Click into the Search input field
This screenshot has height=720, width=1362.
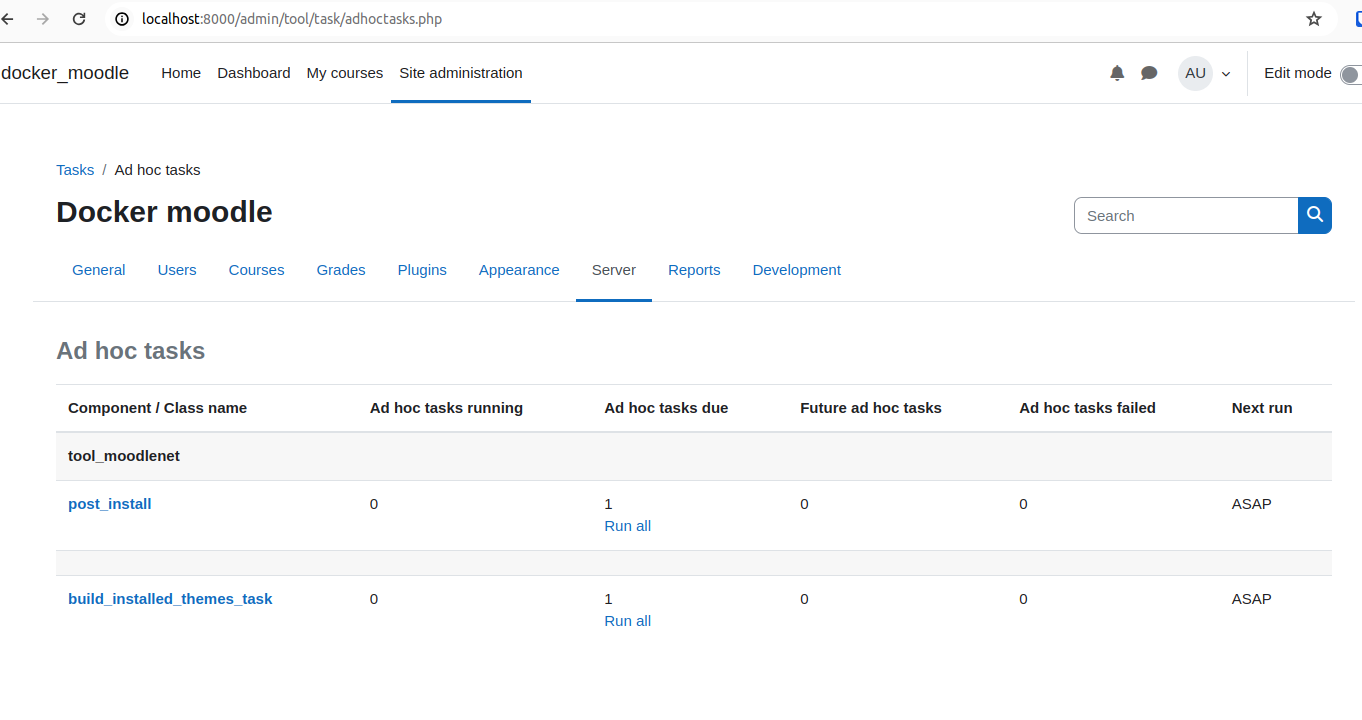(1186, 215)
